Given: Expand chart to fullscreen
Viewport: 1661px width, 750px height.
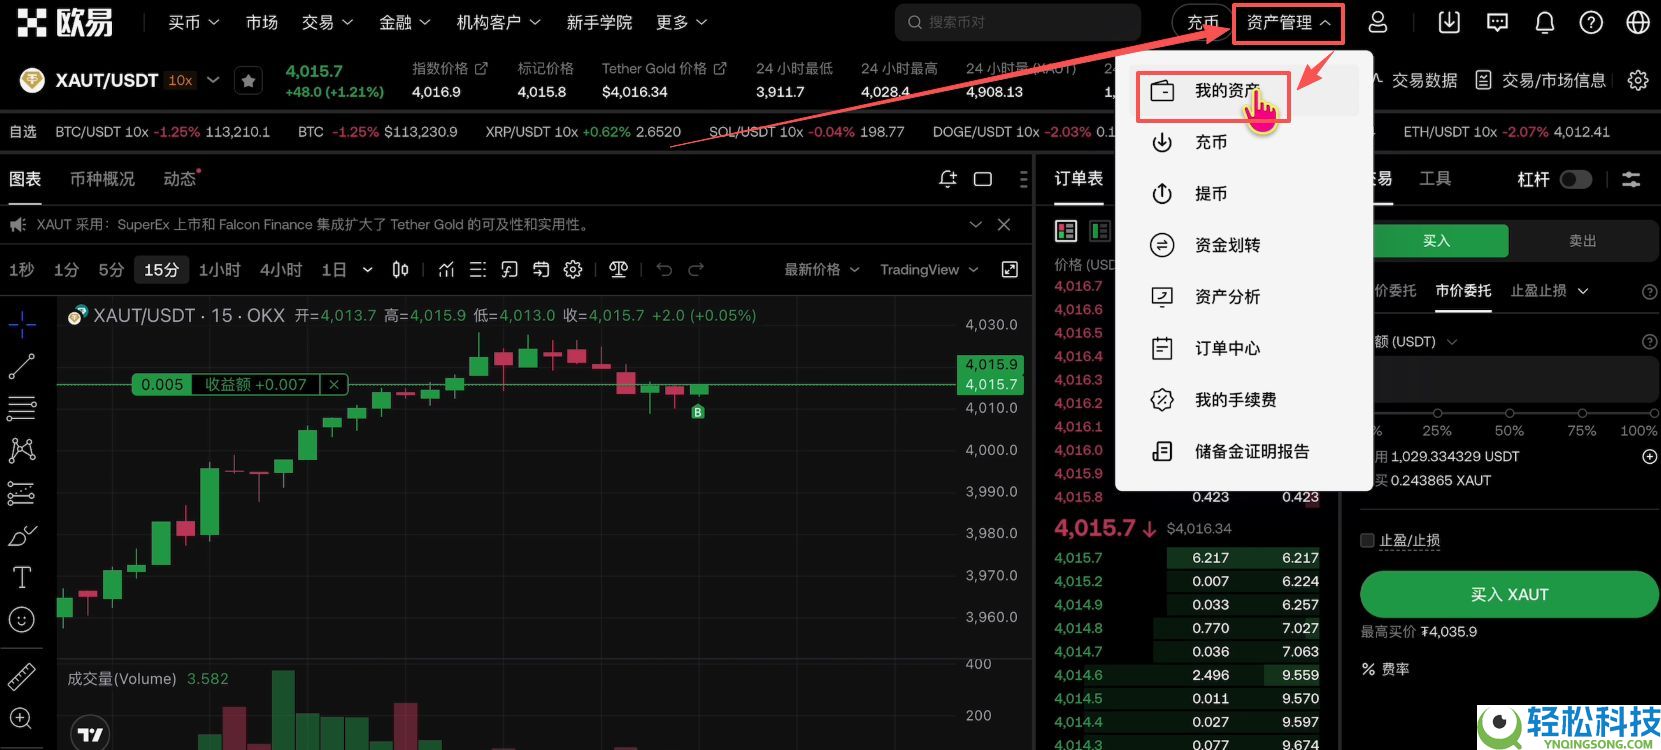Looking at the screenshot, I should pyautogui.click(x=1010, y=270).
